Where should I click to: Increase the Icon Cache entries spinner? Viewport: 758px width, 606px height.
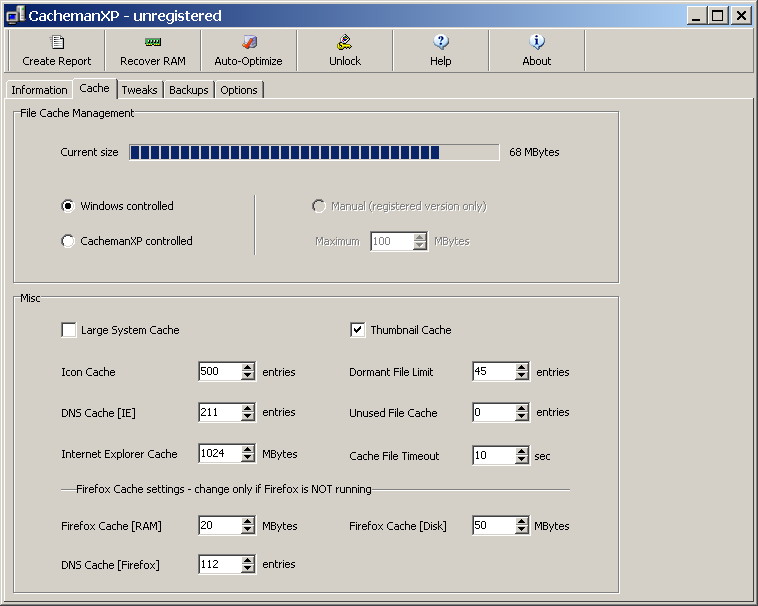point(248,368)
